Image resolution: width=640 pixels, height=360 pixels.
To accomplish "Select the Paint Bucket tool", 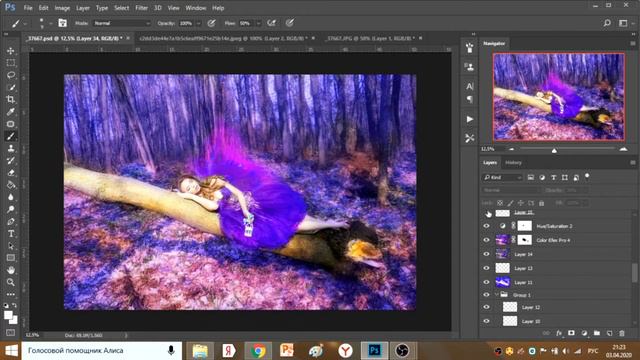I will point(11,185).
